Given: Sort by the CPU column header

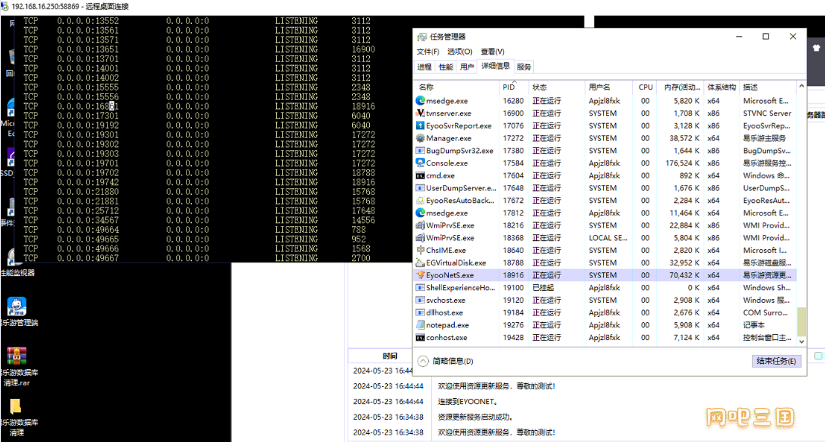Looking at the screenshot, I should click(645, 87).
